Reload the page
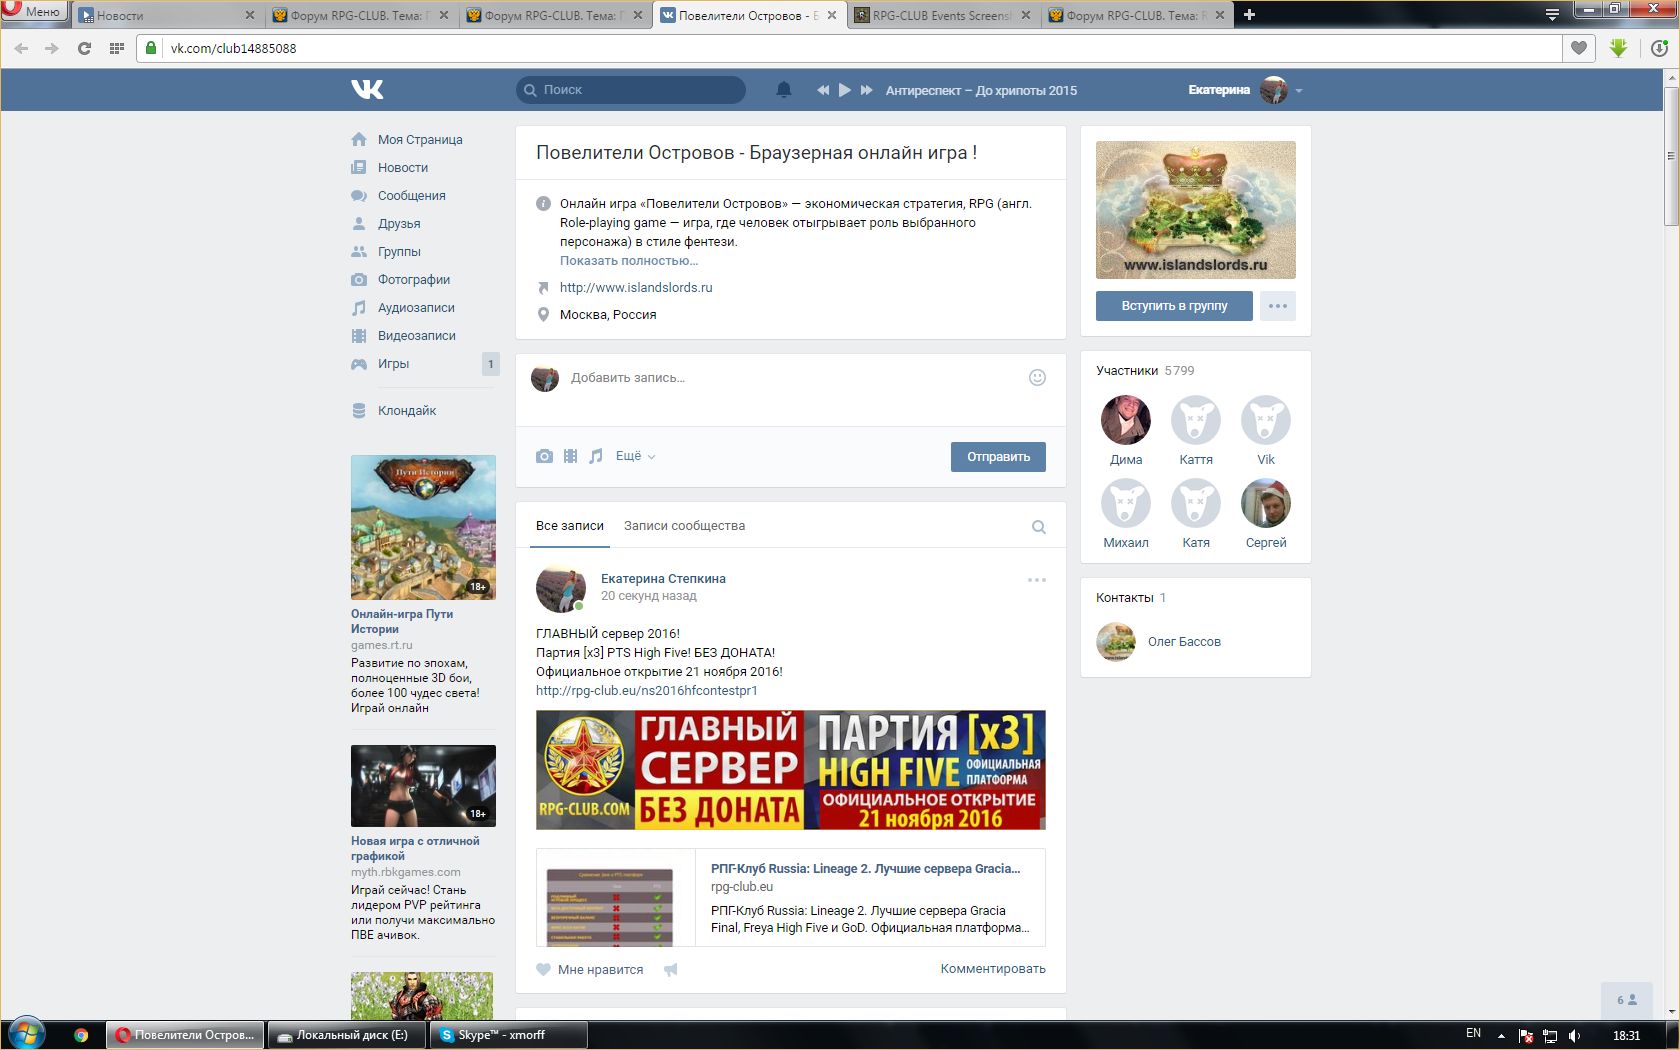The image size is (1680, 1050). 84,48
